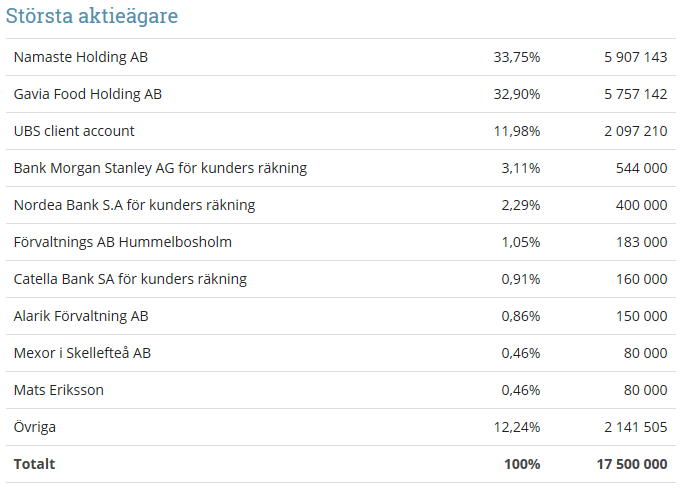Select UBS client account entry
This screenshot has height=491, width=683.
coord(74,131)
